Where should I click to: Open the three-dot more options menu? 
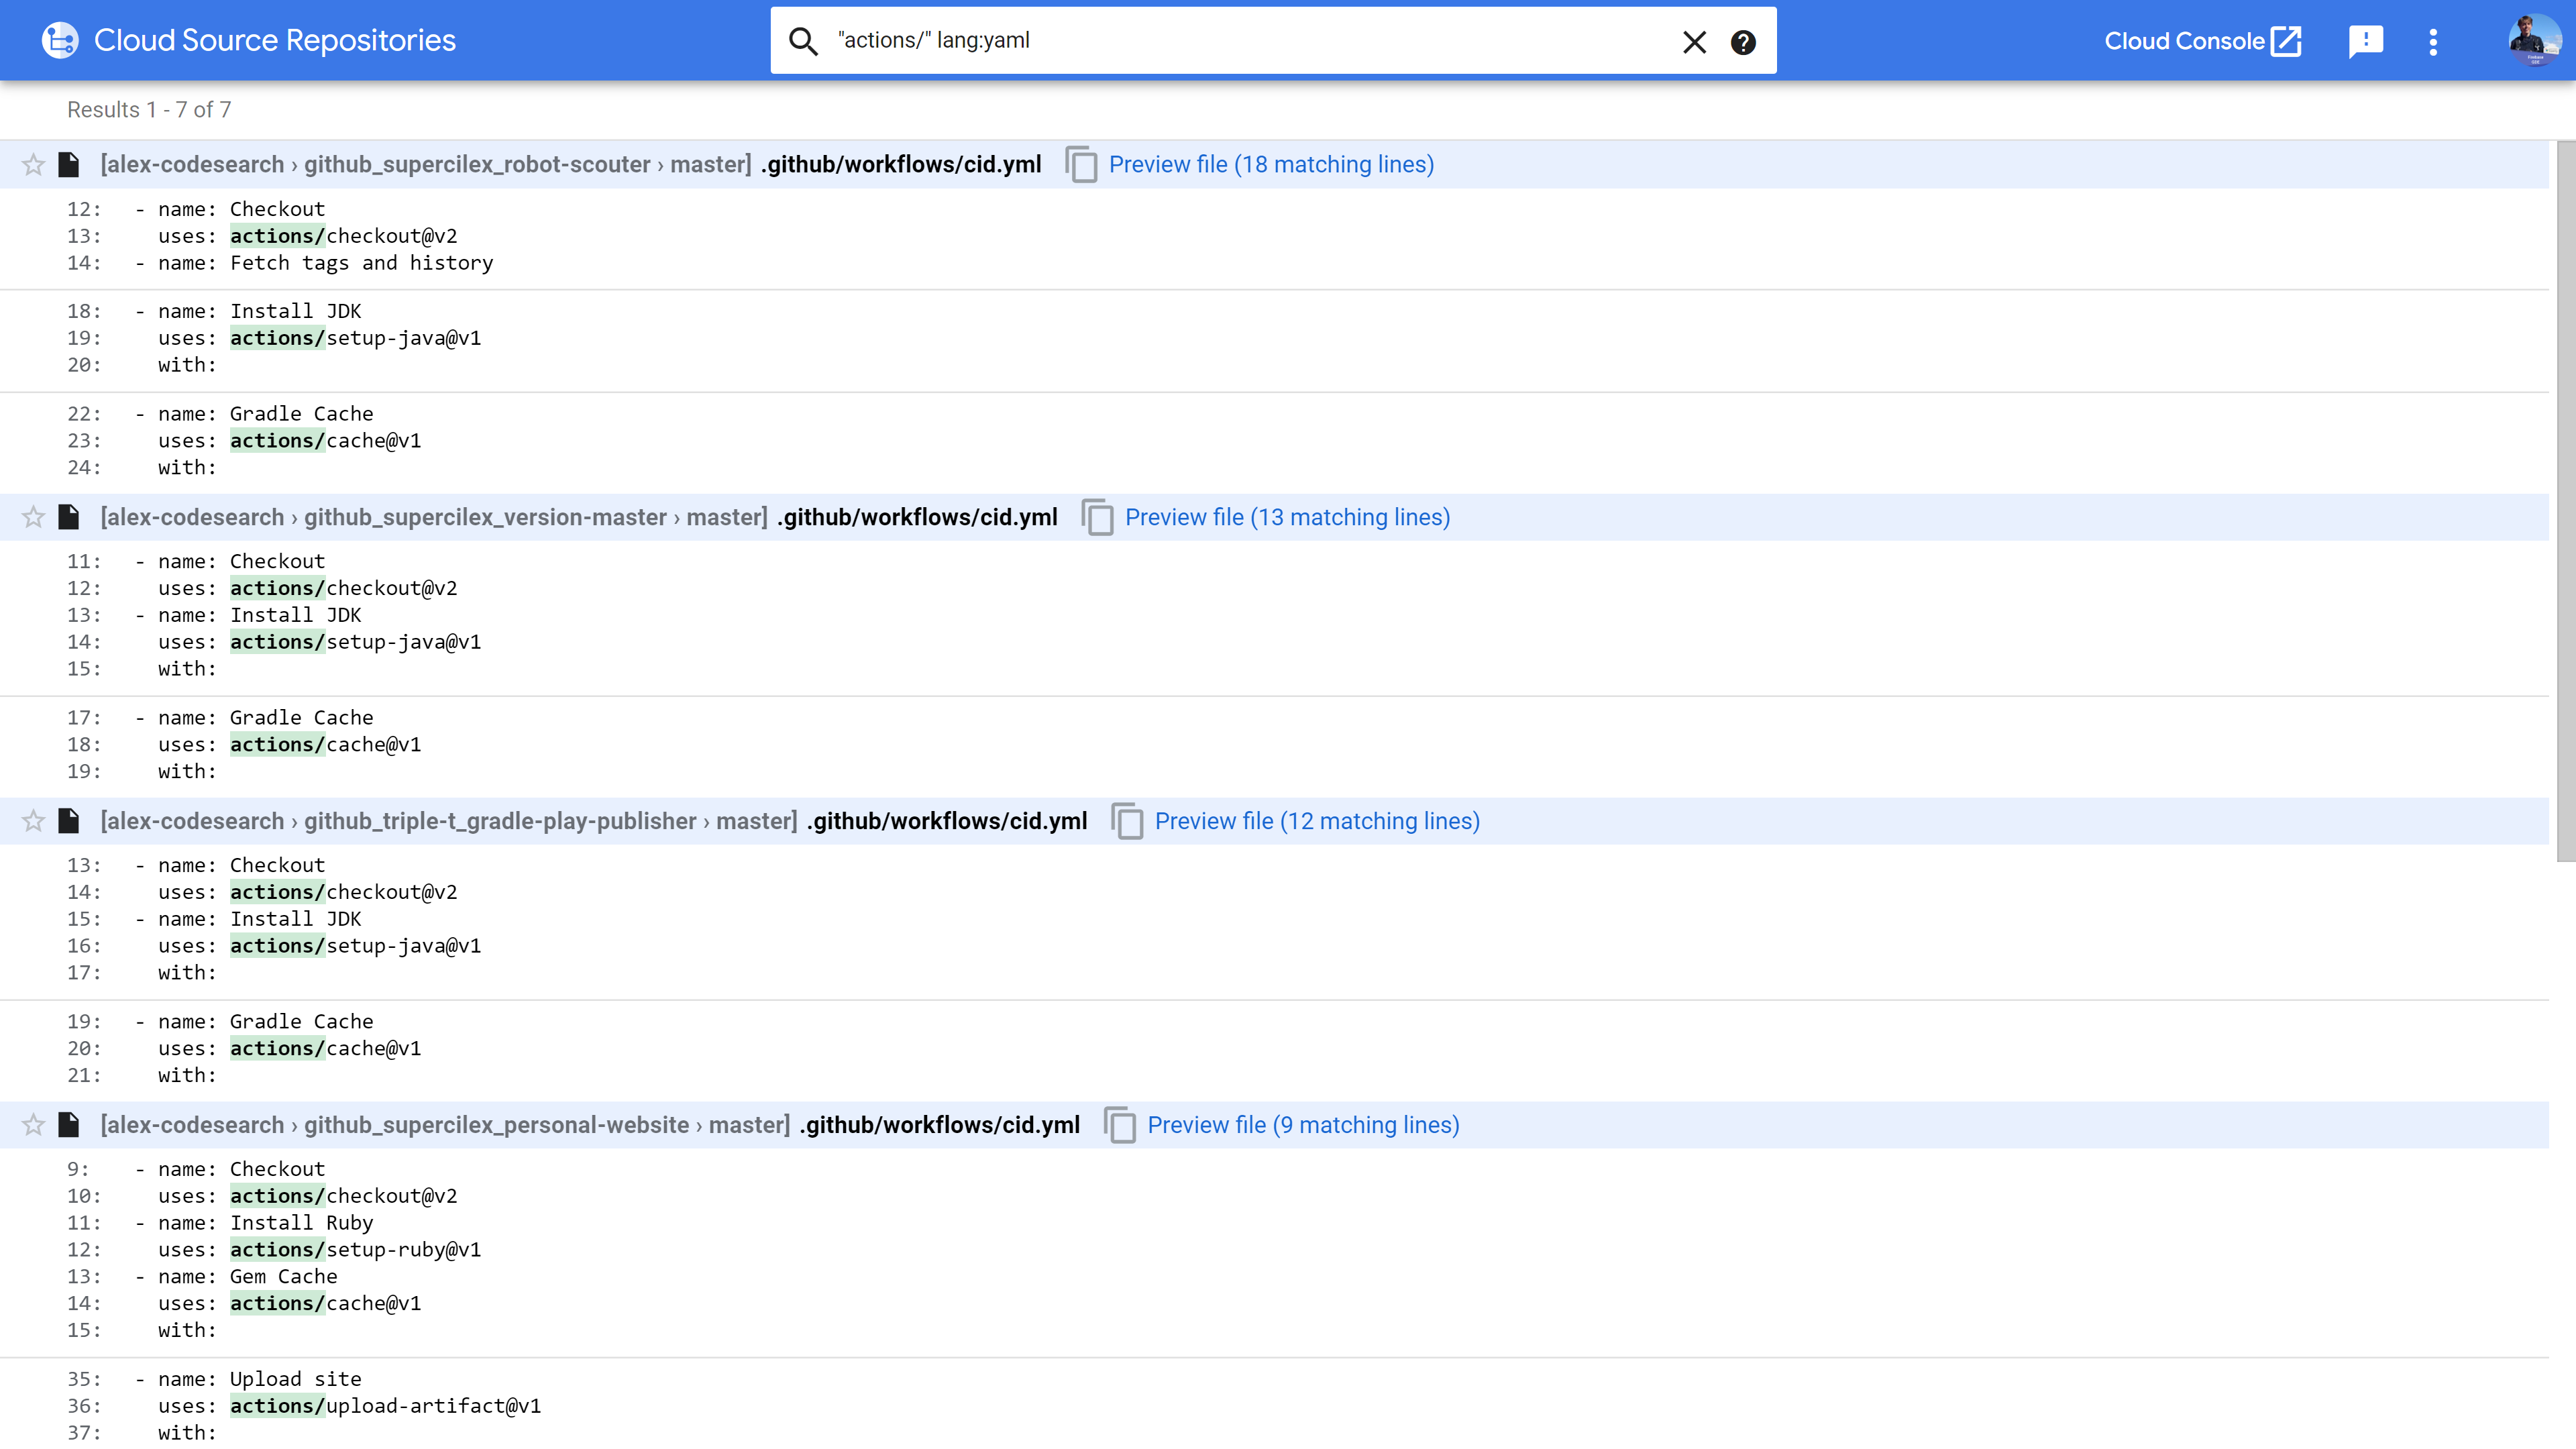point(2433,41)
